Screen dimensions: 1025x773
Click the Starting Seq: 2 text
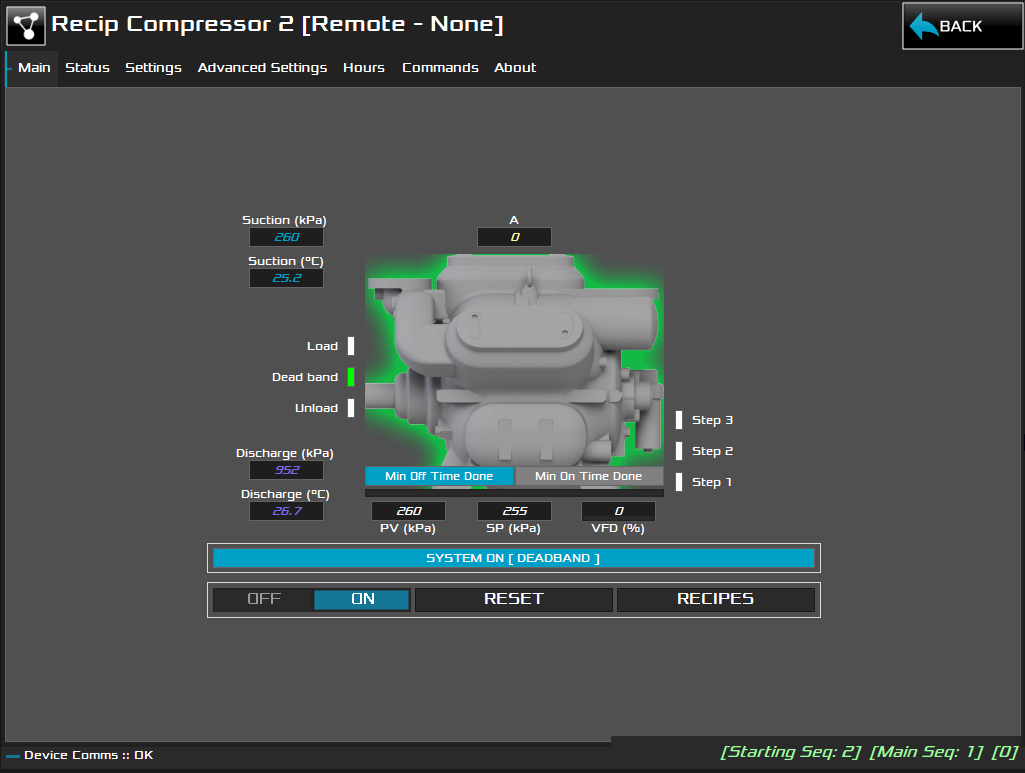tap(790, 752)
